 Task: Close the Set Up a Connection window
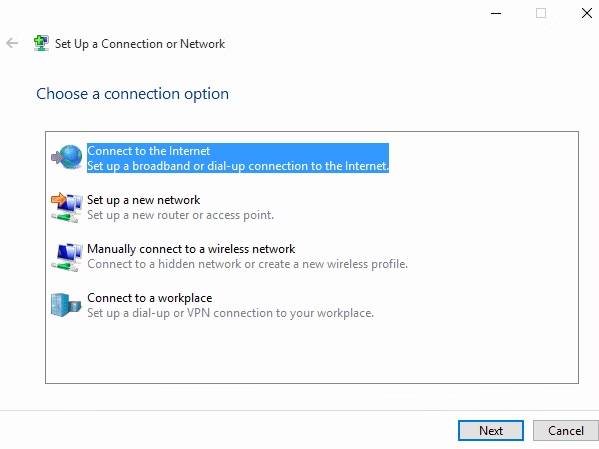[587, 13]
